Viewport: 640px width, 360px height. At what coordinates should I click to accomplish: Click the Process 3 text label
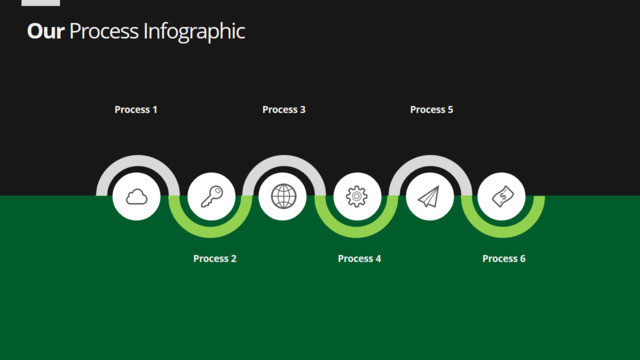[x=284, y=109]
